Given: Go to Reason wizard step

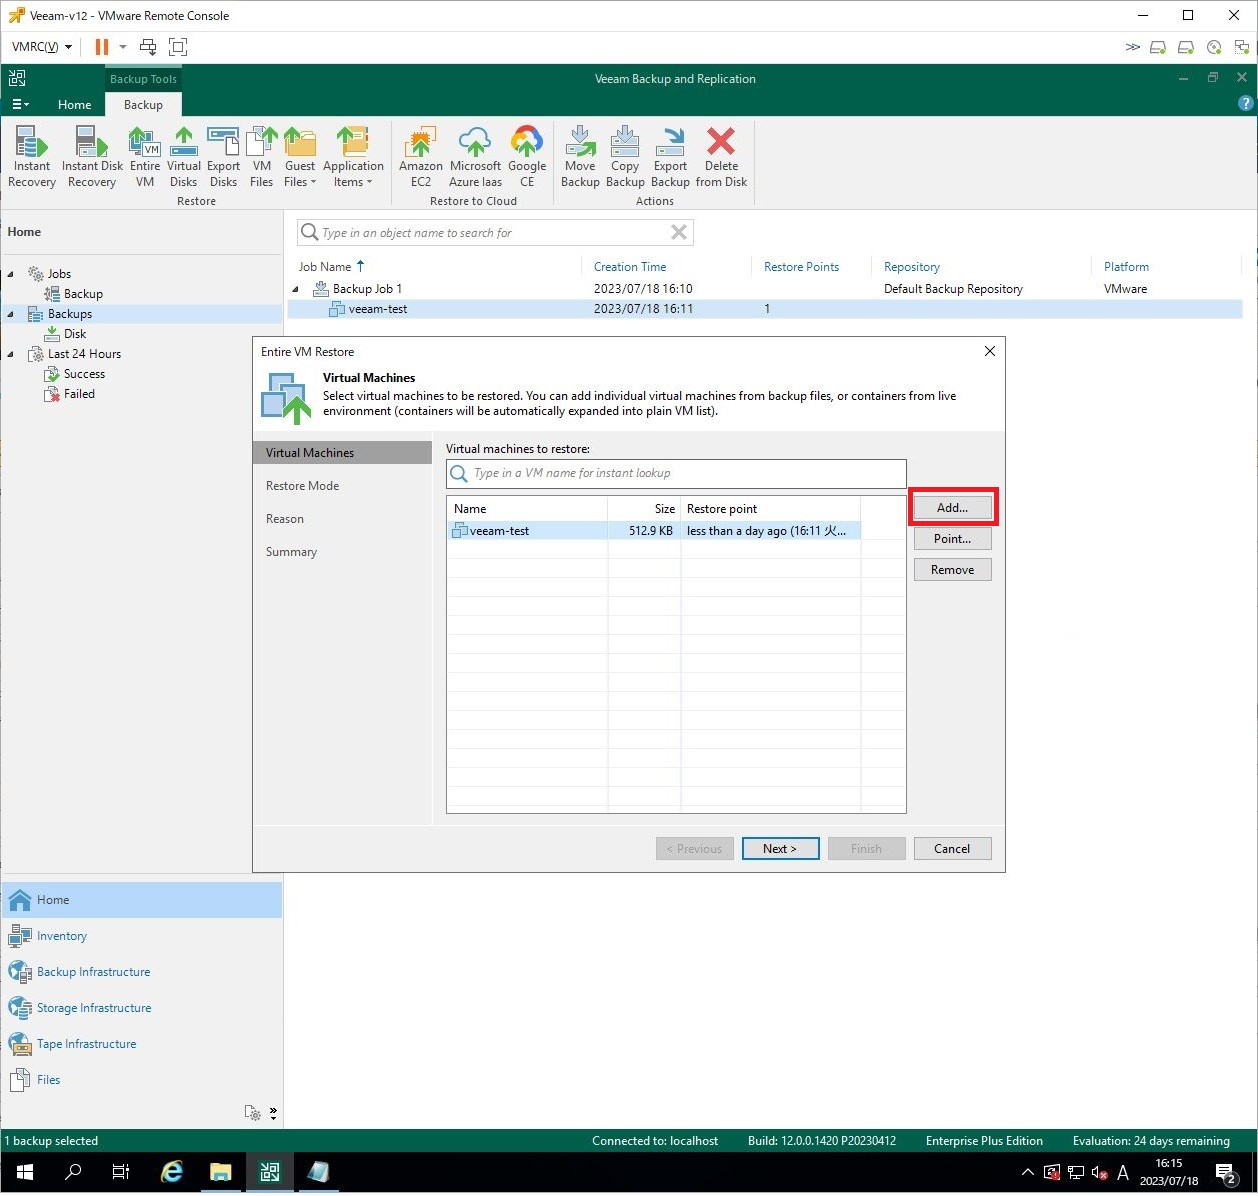Looking at the screenshot, I should coord(285,519).
